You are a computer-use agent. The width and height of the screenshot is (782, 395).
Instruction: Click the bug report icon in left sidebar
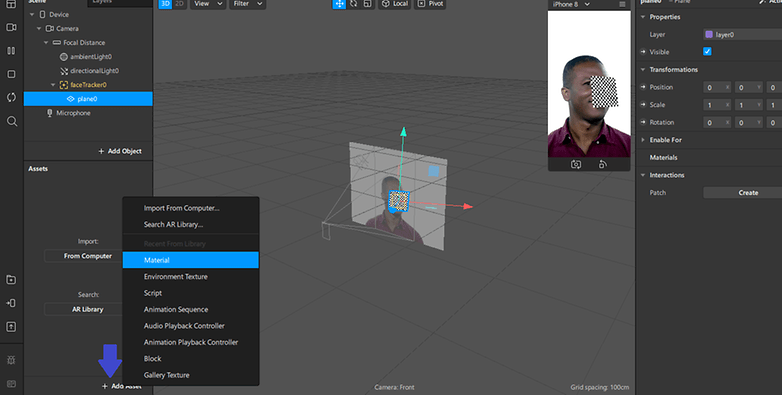coord(11,360)
